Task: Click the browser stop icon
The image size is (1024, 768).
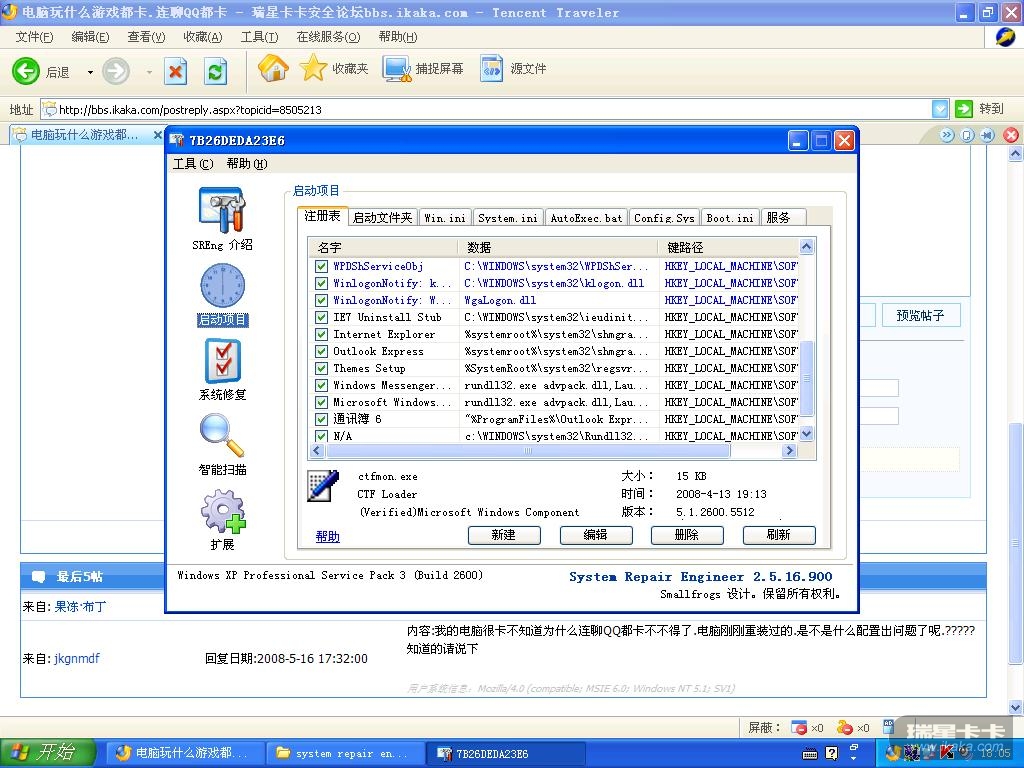Action: click(176, 71)
